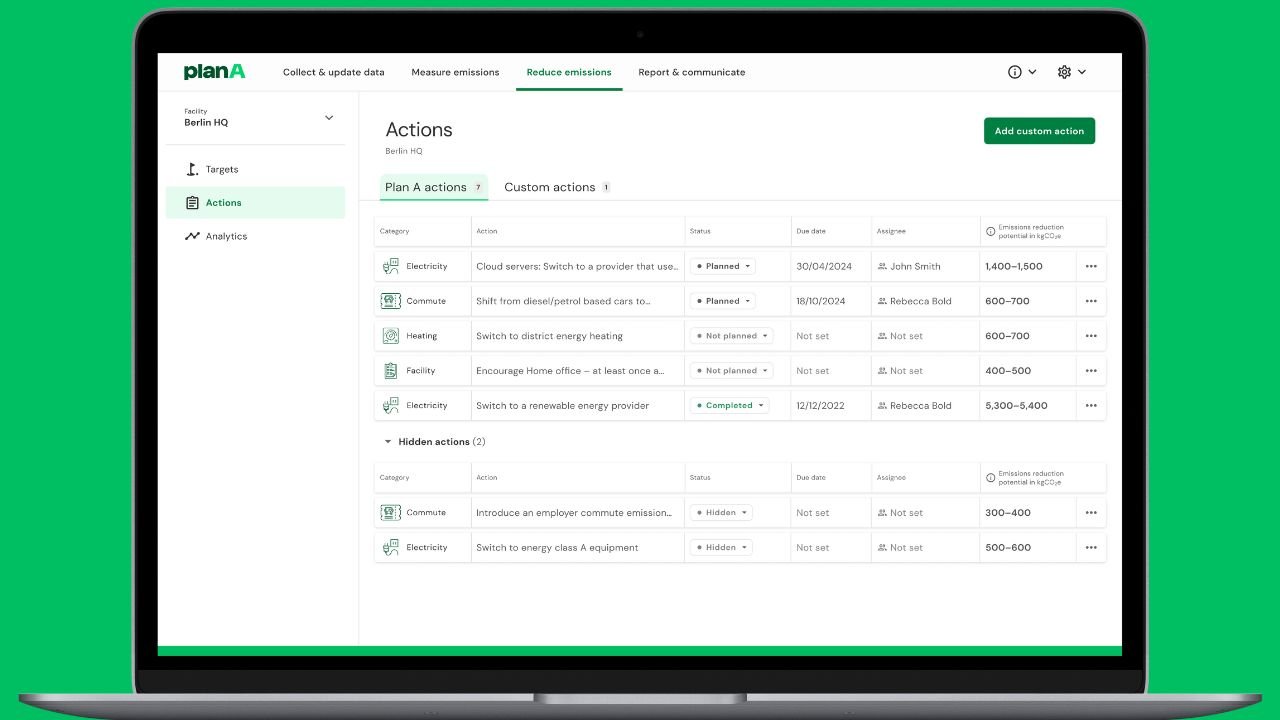
Task: Open Hidden status dropdown for employer commute
Action: tap(721, 513)
